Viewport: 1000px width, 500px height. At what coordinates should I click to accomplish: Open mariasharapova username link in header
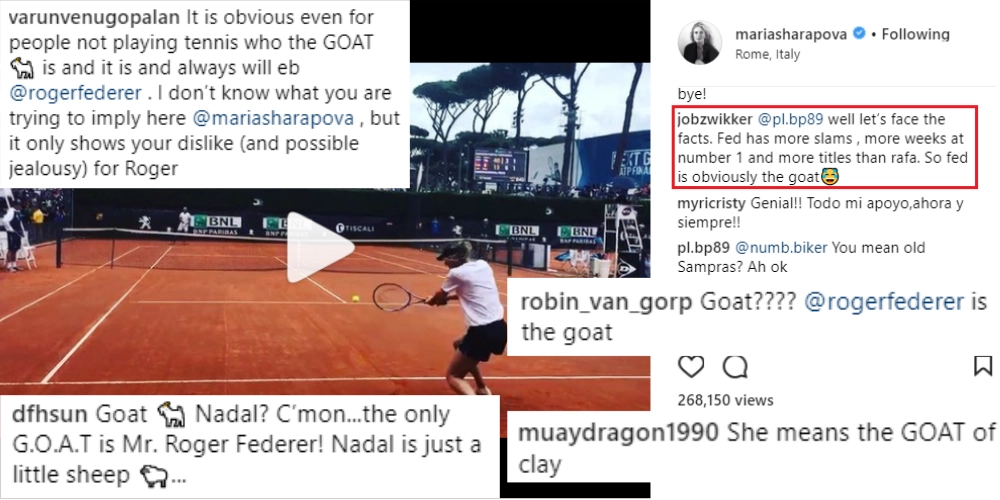[791, 34]
